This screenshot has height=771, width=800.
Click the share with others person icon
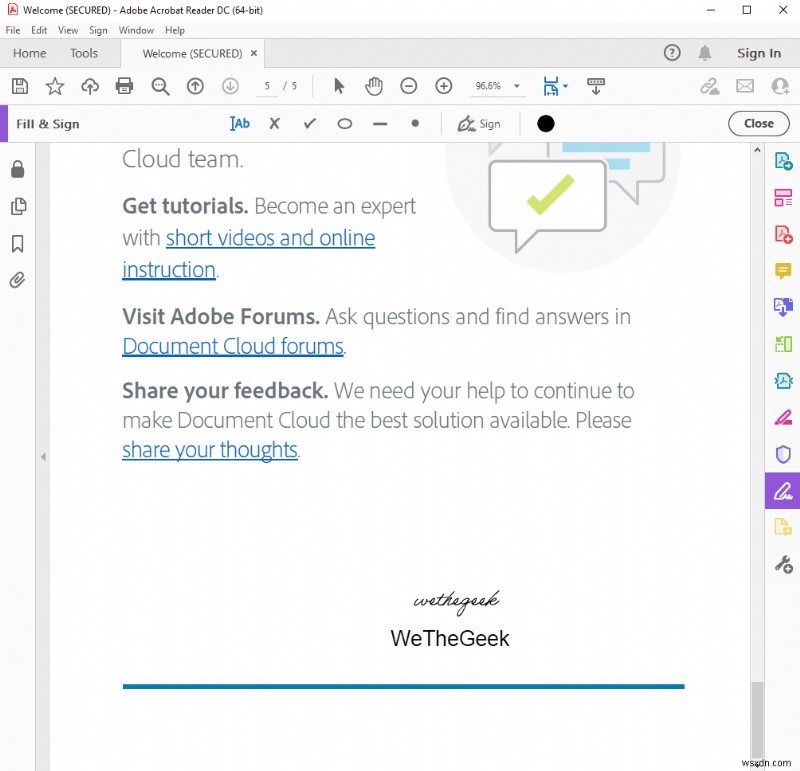(780, 86)
